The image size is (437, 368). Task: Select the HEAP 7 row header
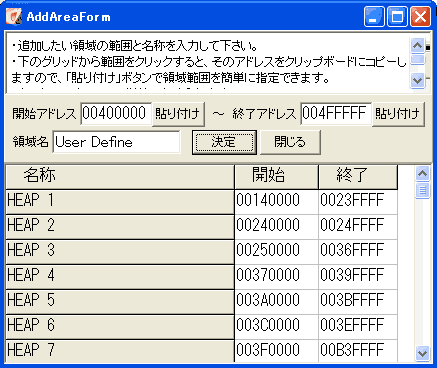point(120,351)
